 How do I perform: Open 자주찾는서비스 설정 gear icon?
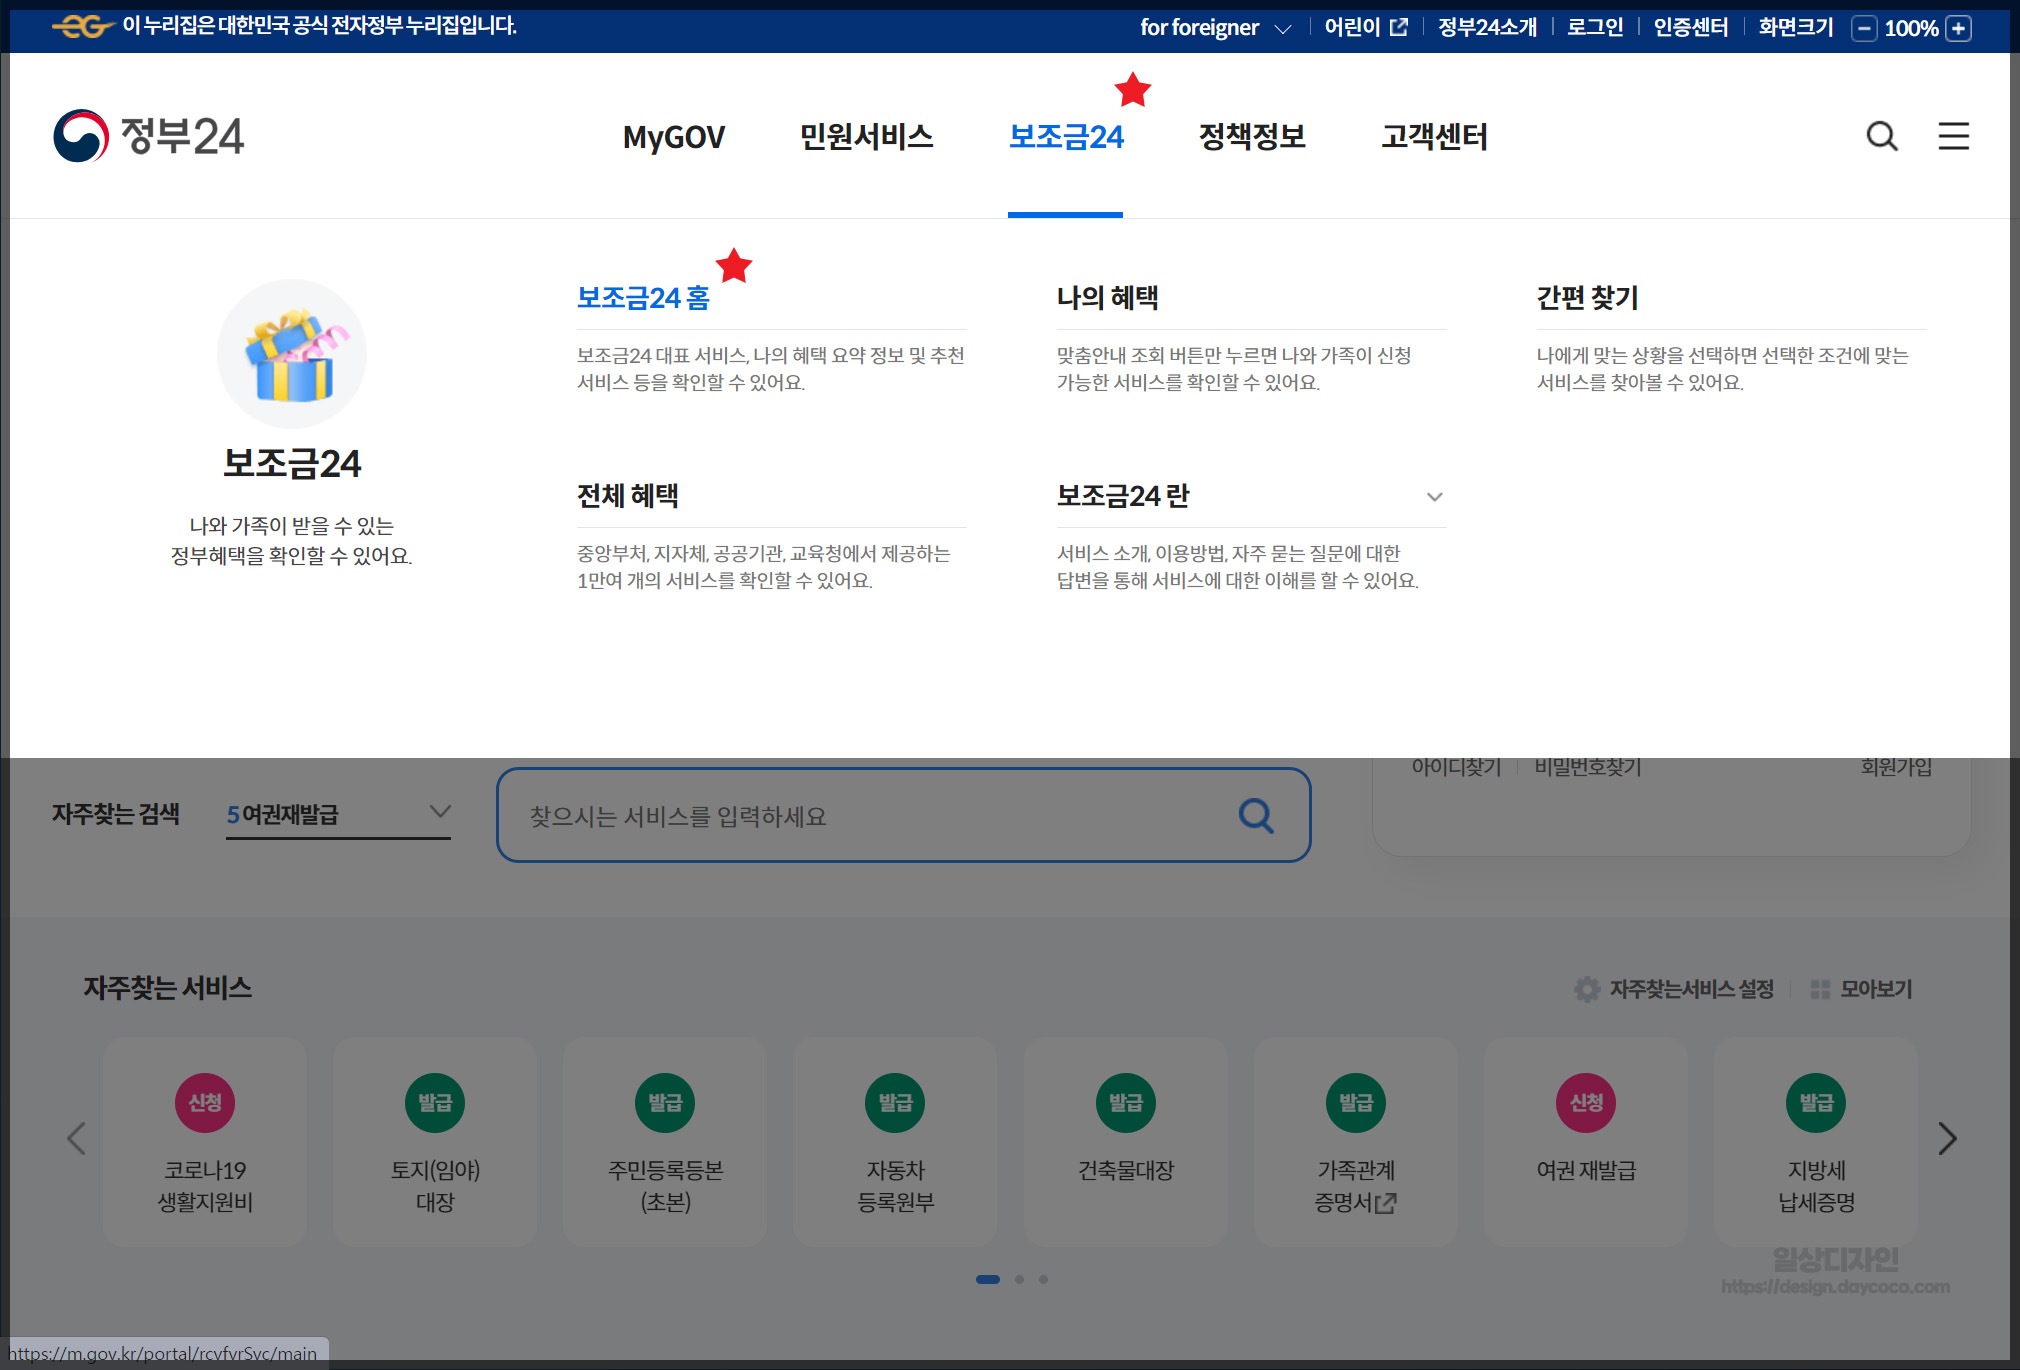1587,989
